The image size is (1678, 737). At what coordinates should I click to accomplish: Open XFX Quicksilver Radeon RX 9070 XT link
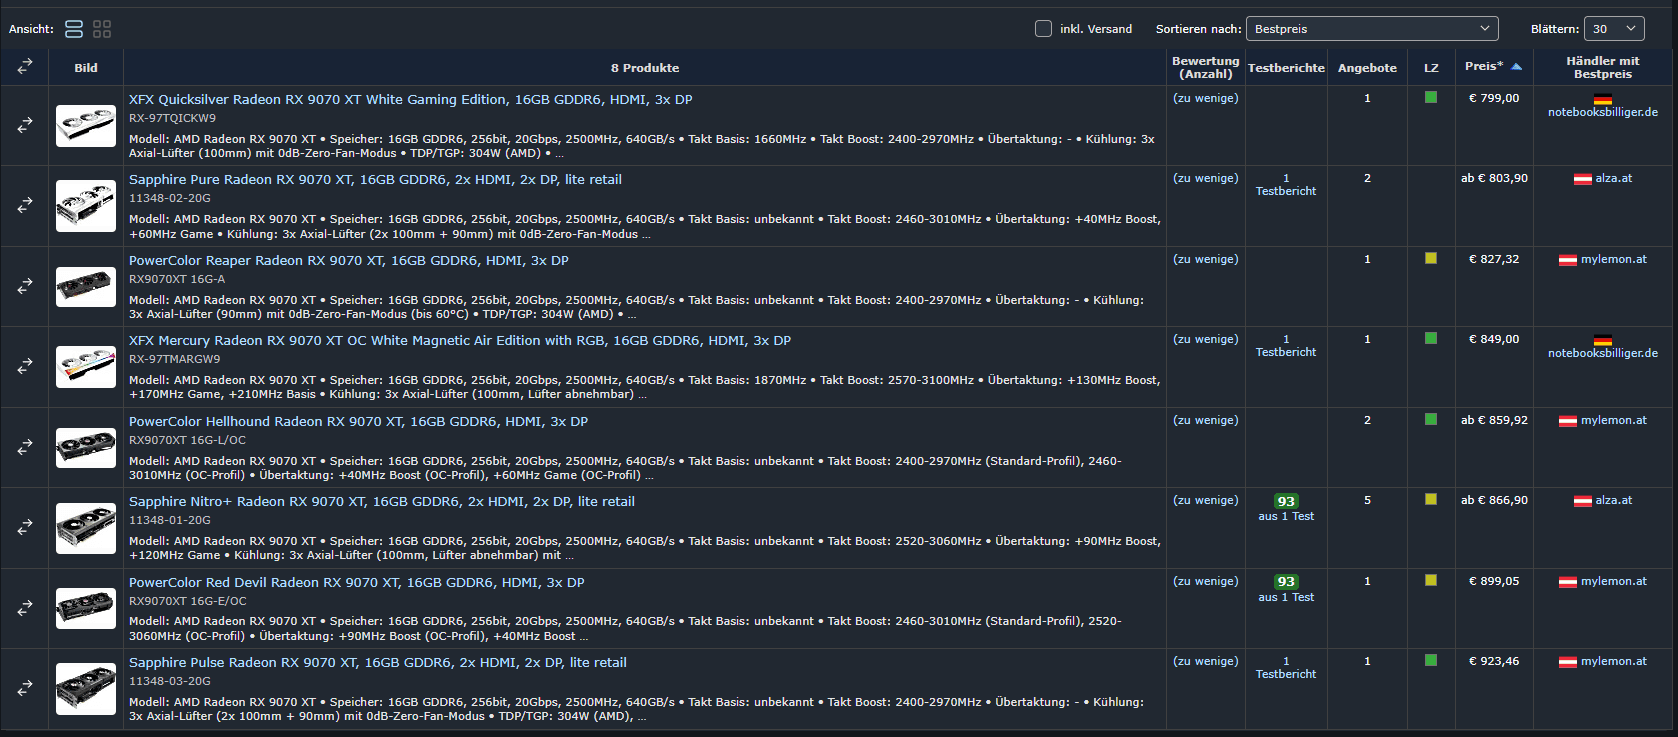click(x=410, y=99)
